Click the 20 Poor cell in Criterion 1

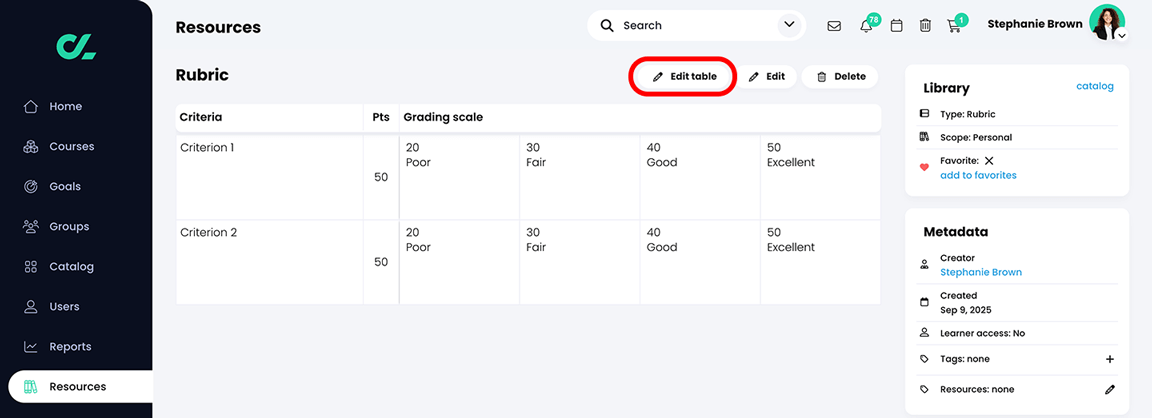(x=460, y=177)
